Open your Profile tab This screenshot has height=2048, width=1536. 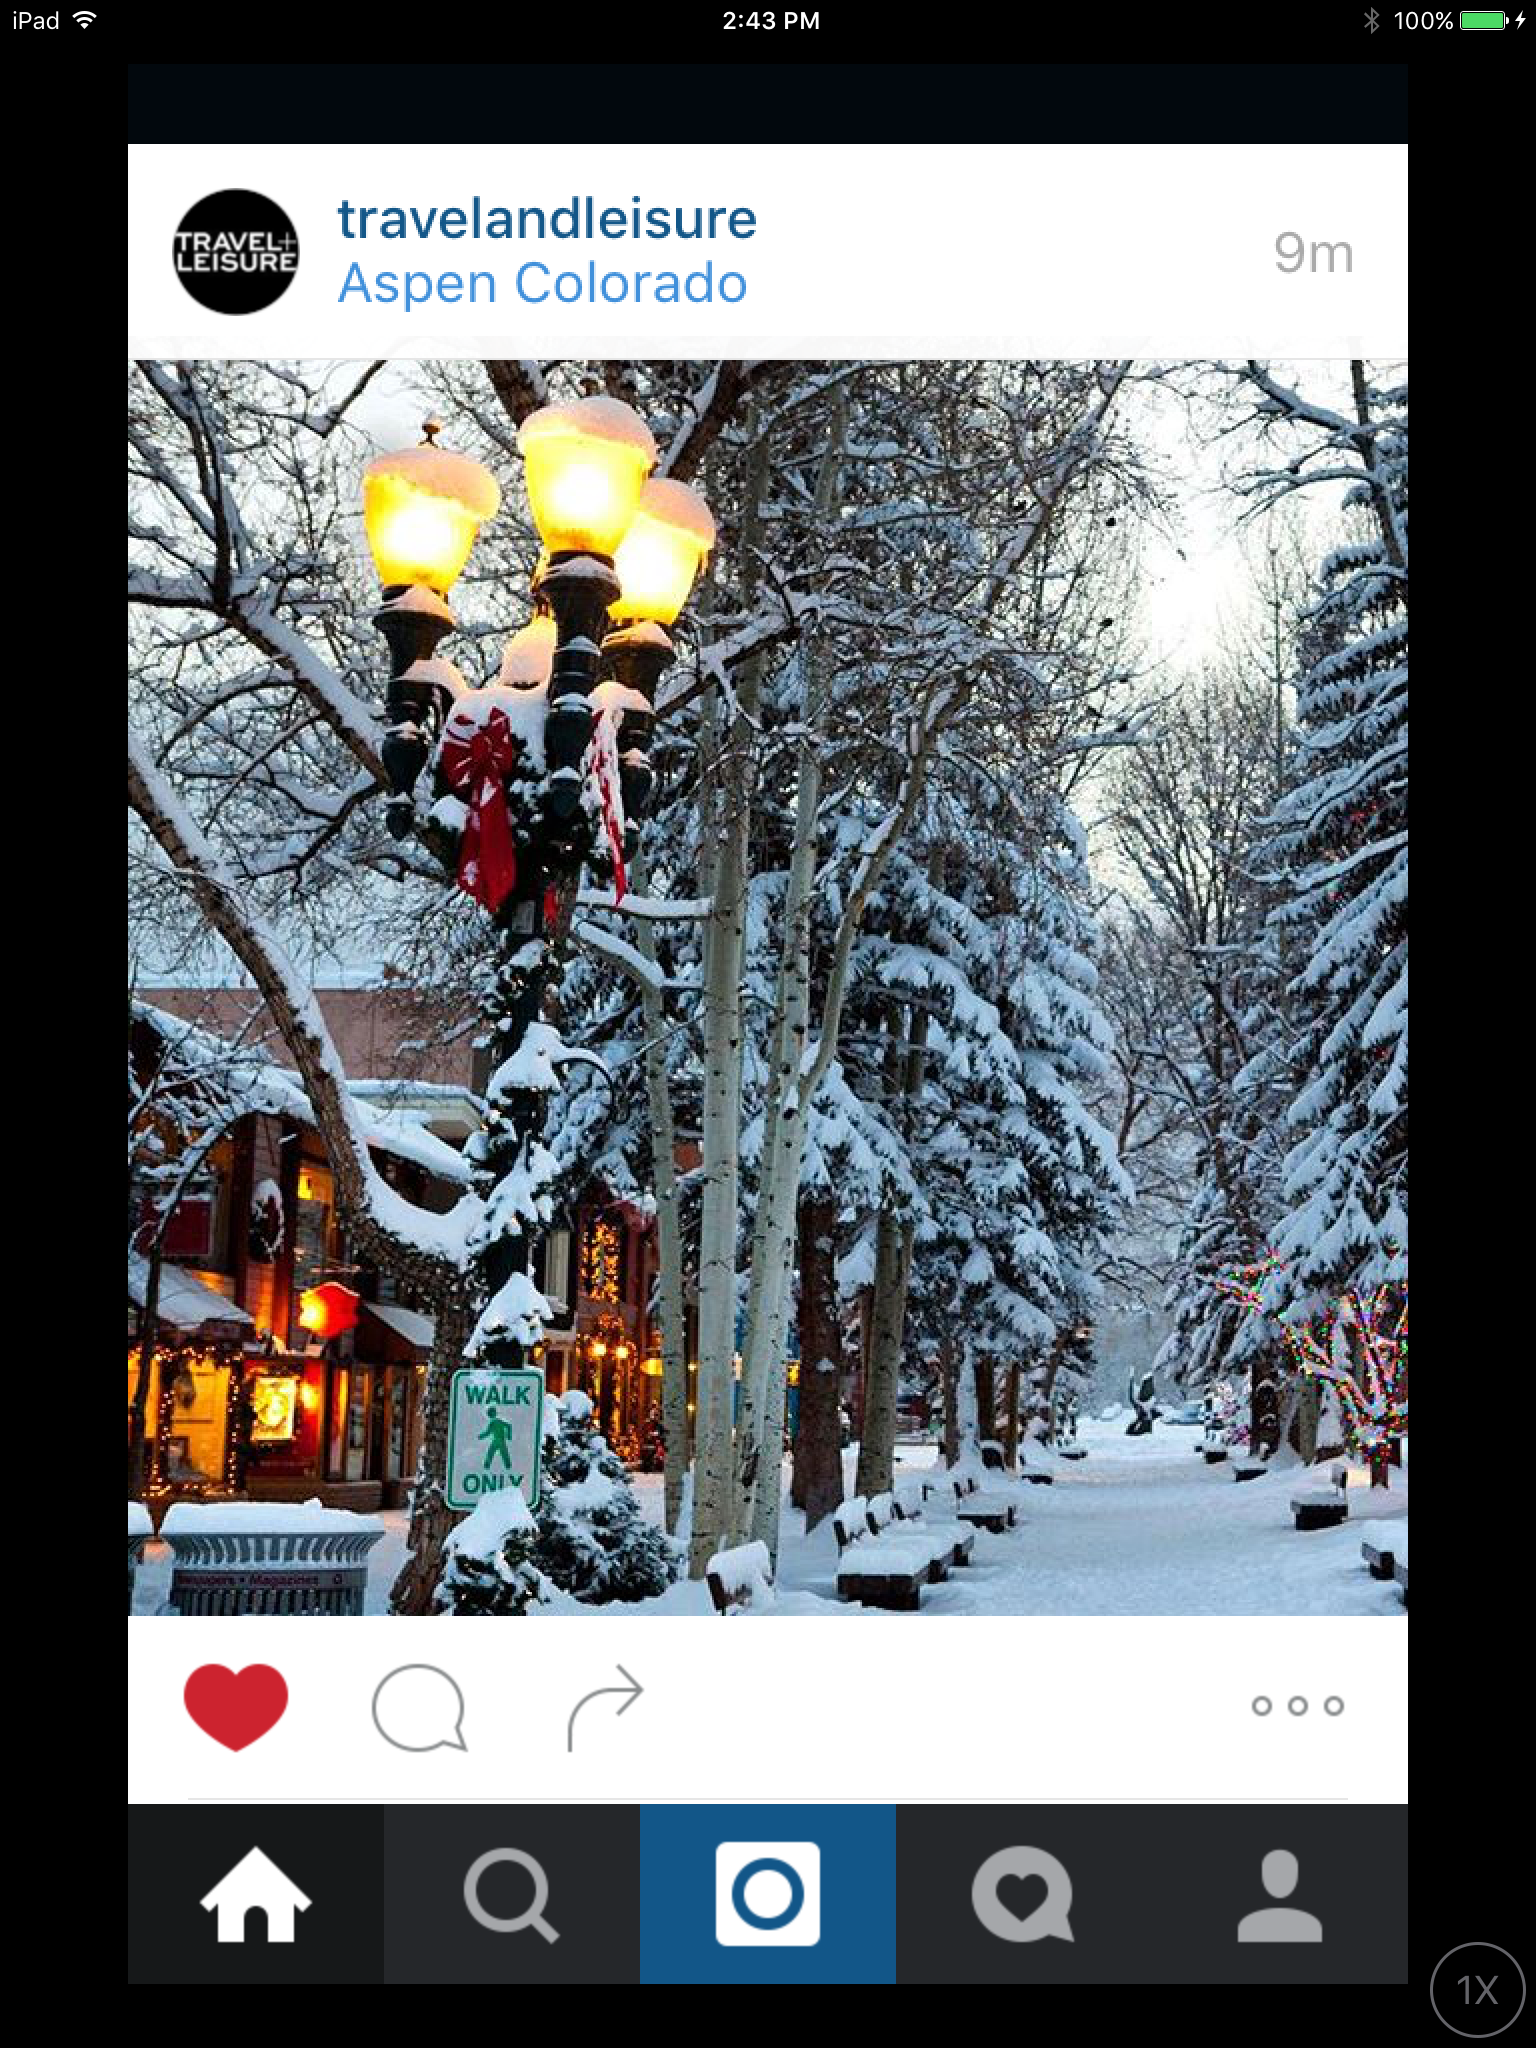click(x=1280, y=1894)
